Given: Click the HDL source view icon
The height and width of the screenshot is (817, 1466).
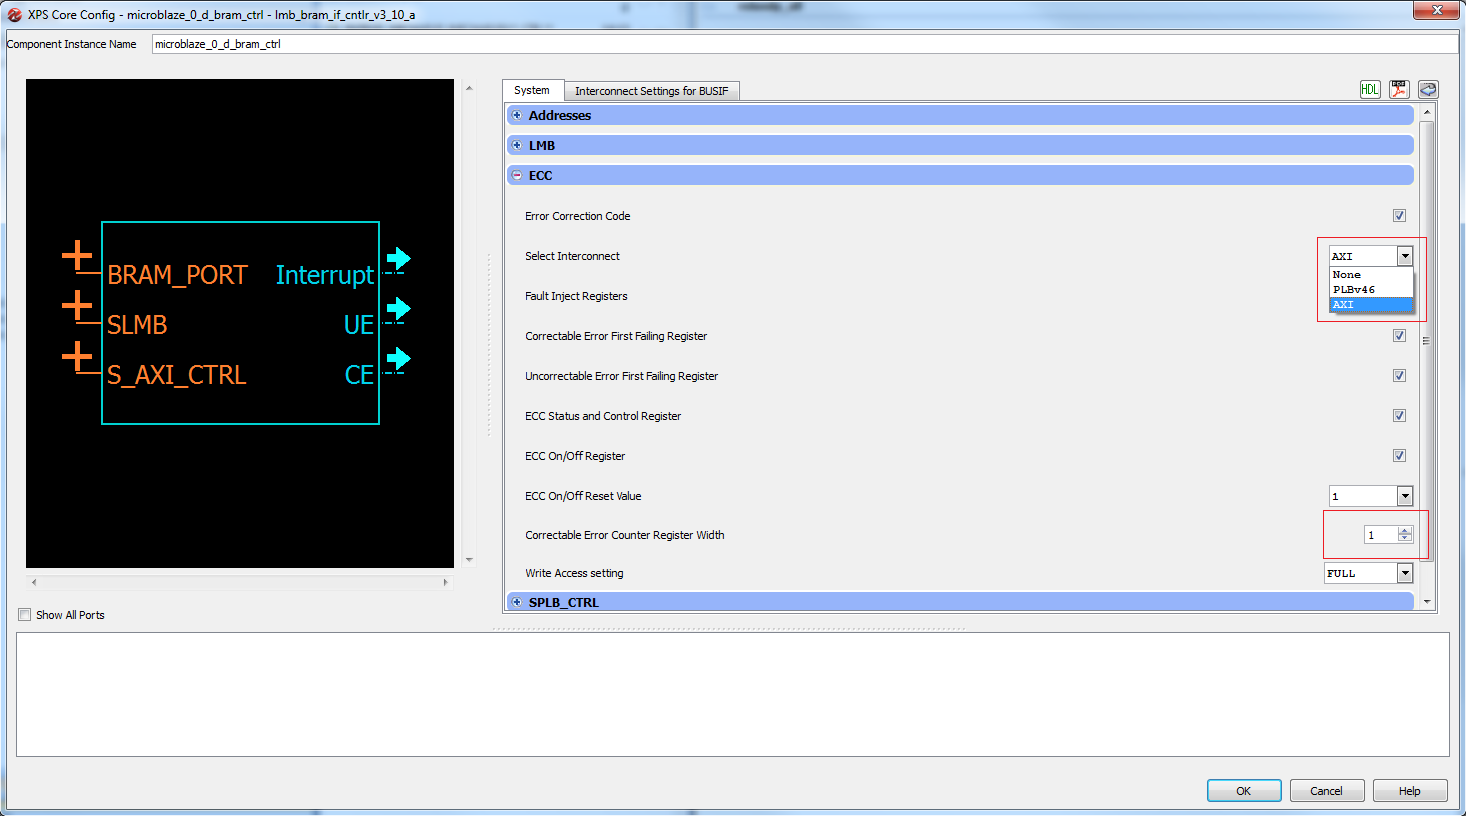Looking at the screenshot, I should [1370, 89].
